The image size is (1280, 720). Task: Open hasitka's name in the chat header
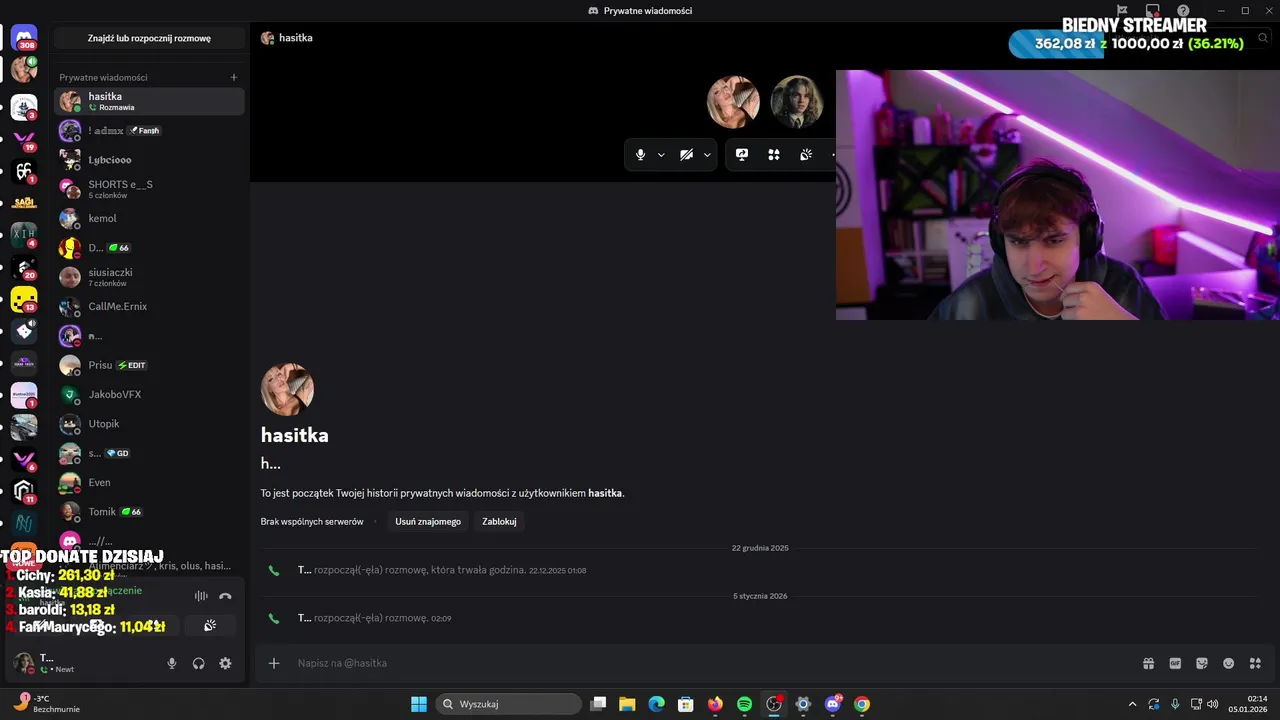296,38
